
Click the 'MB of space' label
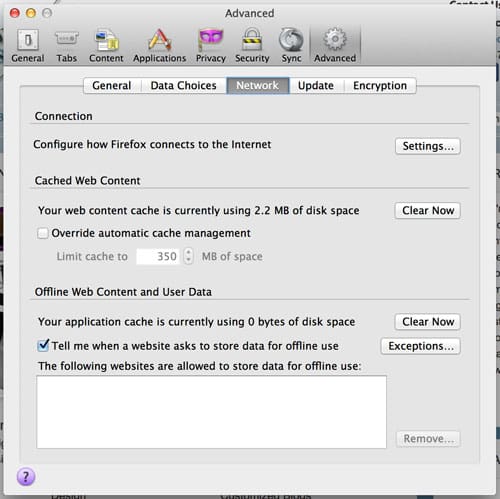(232, 256)
